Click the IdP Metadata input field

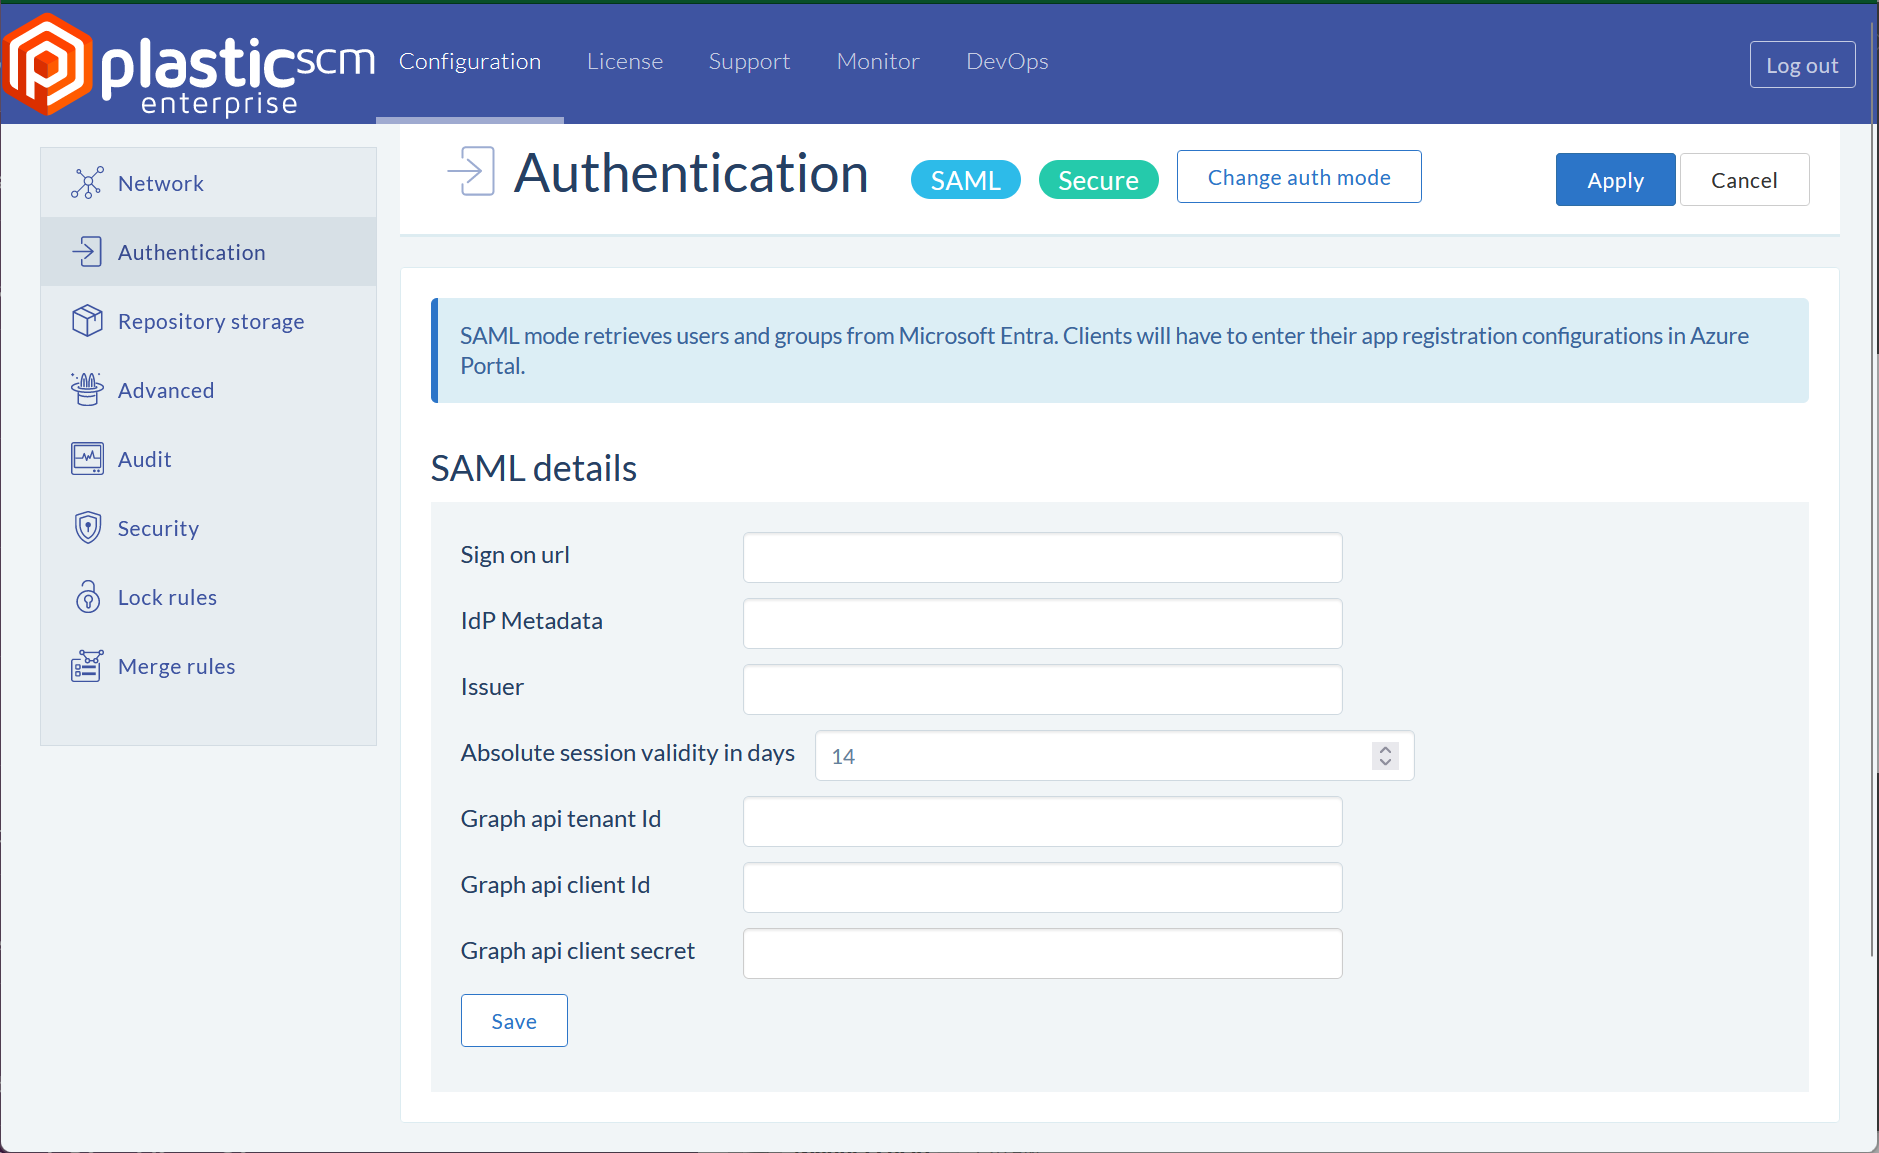1042,624
